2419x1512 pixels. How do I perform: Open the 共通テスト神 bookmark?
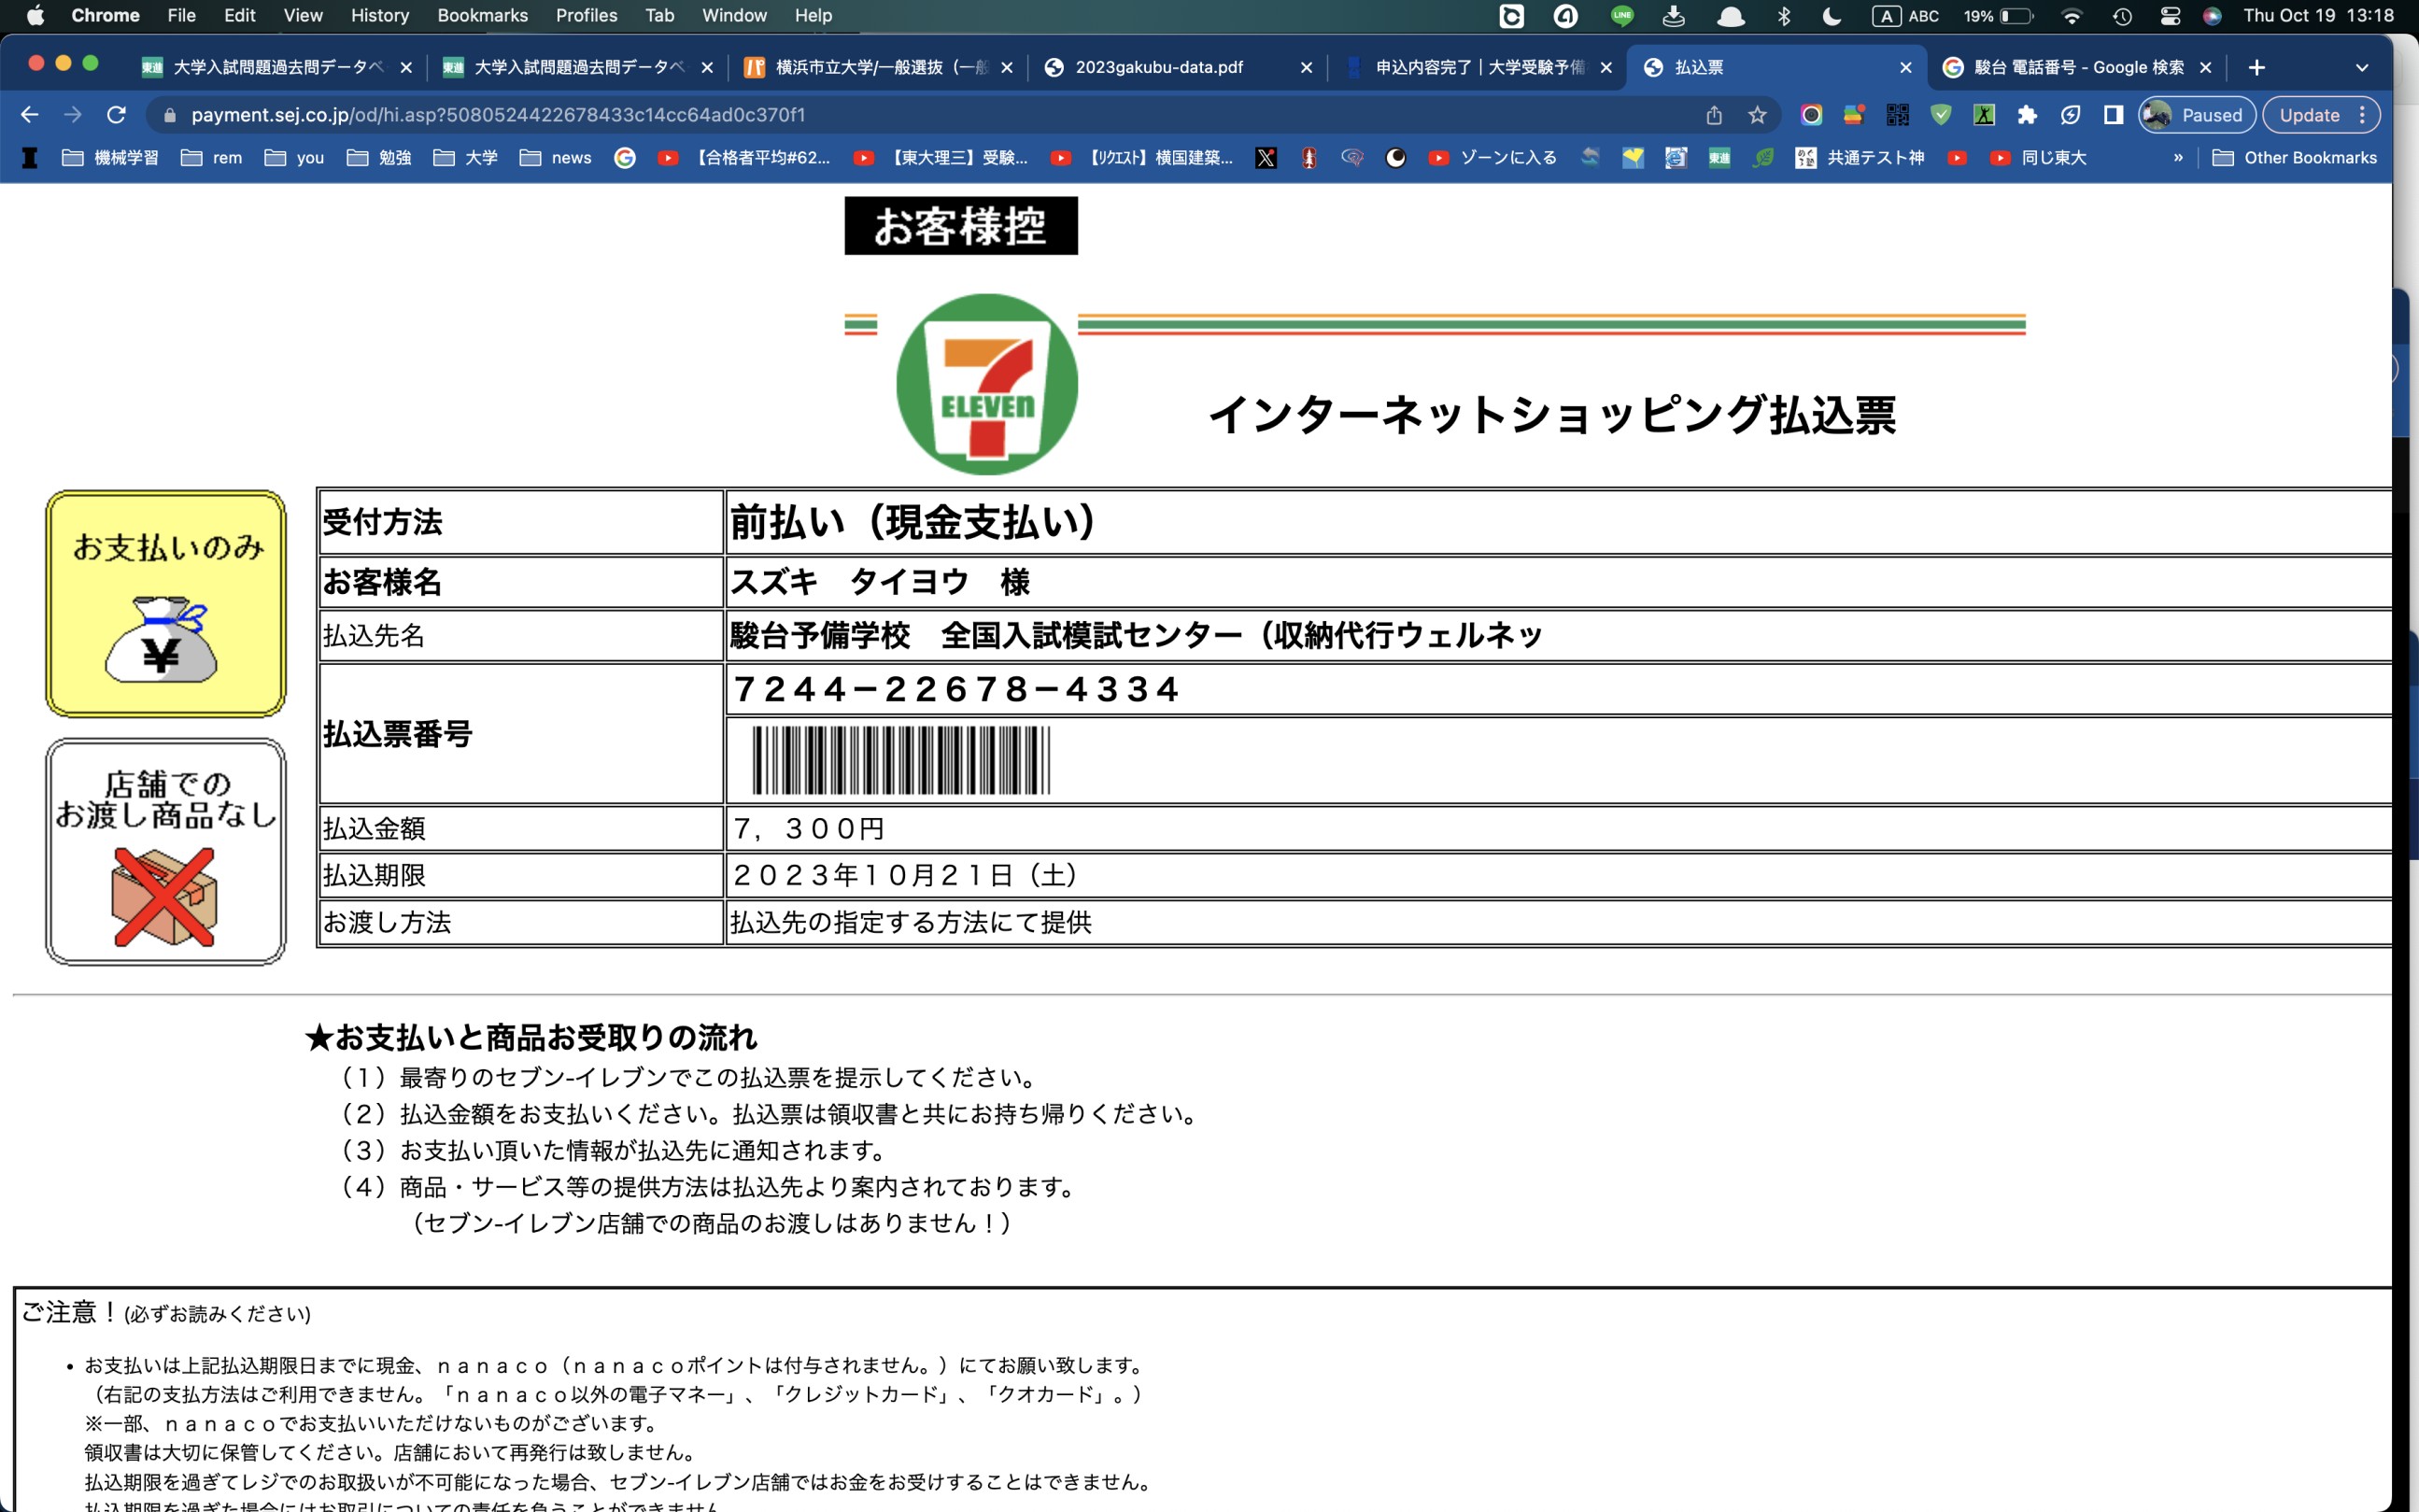(1859, 158)
